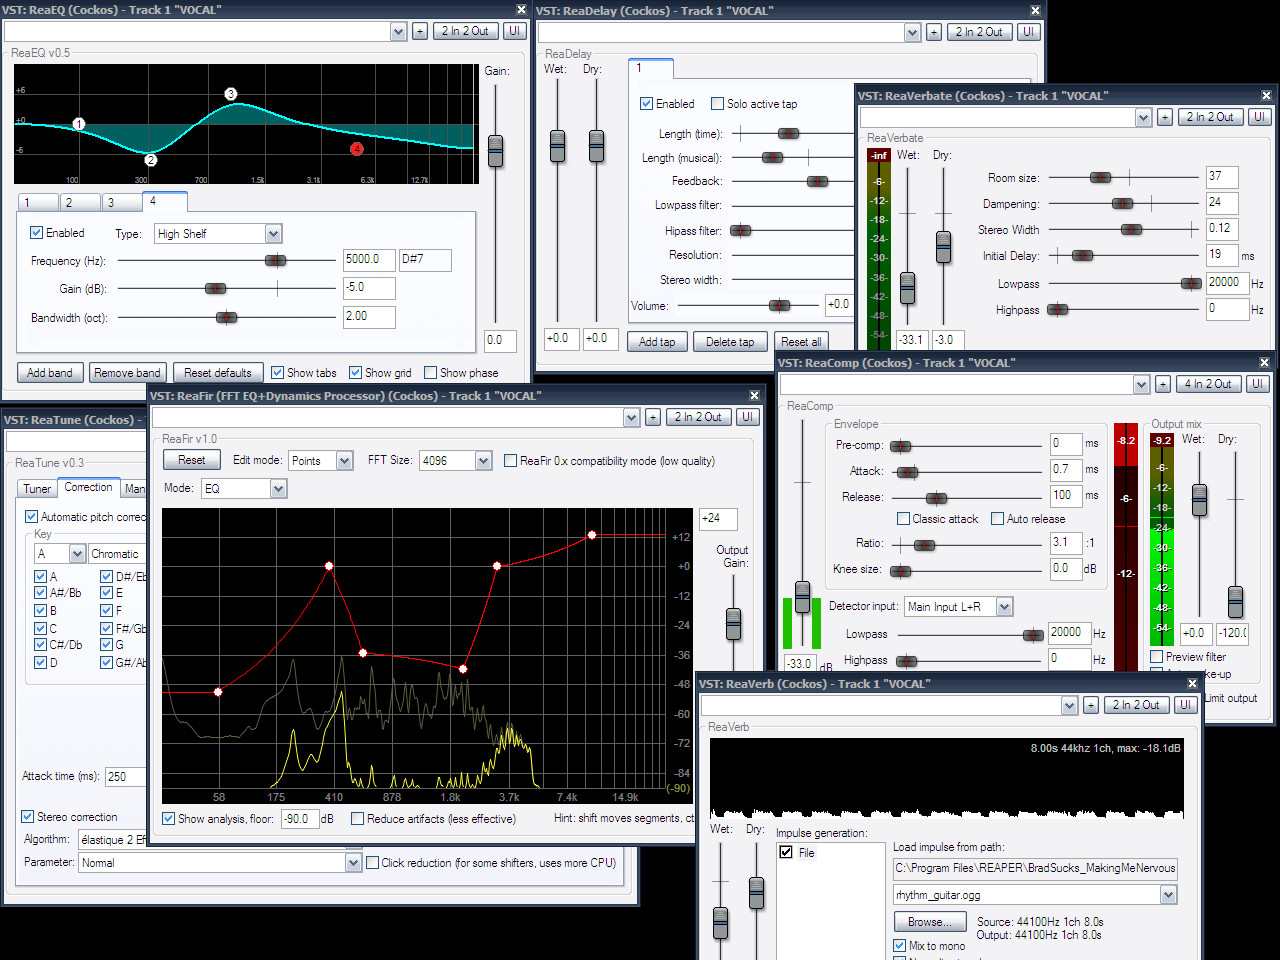Switch to band tab 3 in ReaEQ

(122, 202)
